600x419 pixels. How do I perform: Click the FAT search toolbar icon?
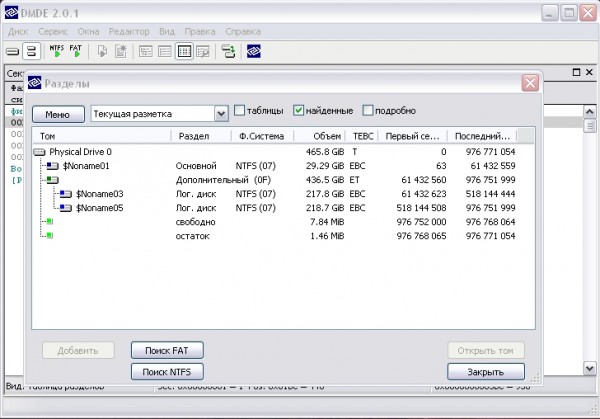(76, 51)
